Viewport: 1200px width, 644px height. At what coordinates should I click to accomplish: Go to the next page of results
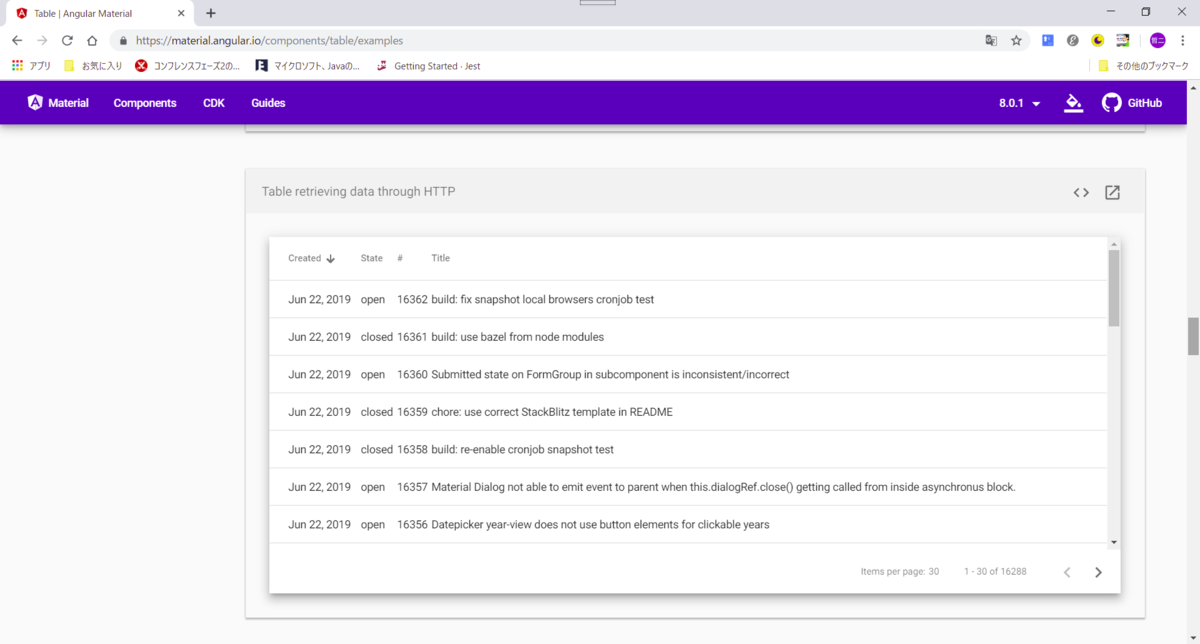pyautogui.click(x=1097, y=571)
